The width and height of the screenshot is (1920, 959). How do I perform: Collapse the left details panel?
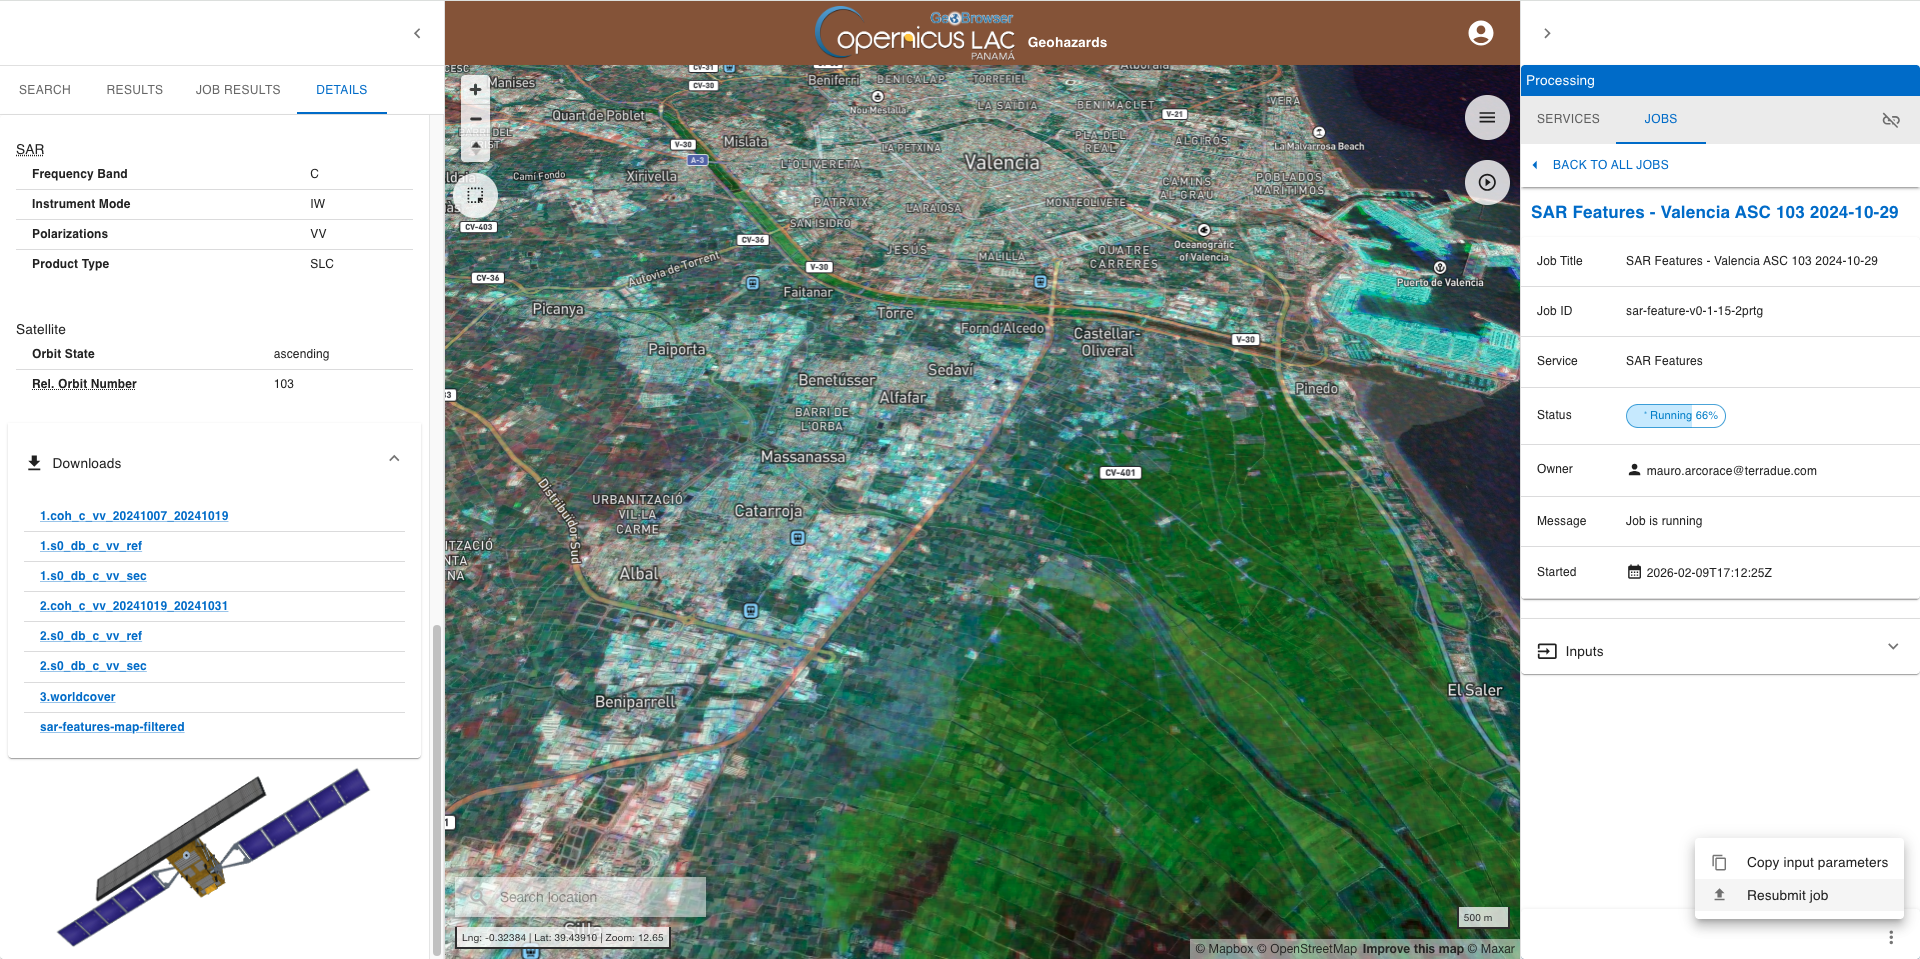[x=417, y=34]
